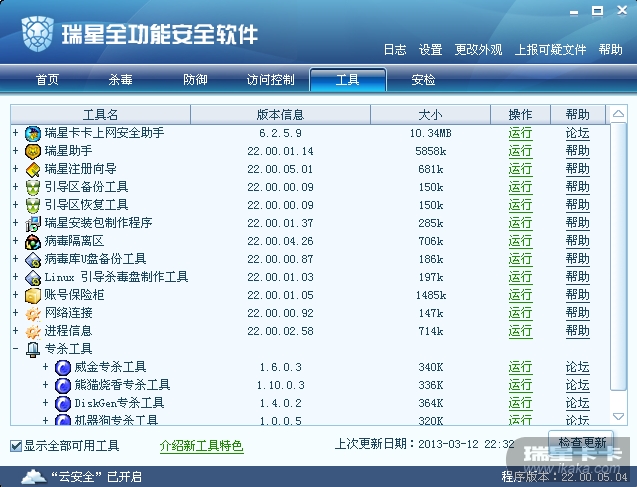Expand the 熊猫烧香专杀工具 row
This screenshot has width=637, height=487.
pyautogui.click(x=46, y=385)
